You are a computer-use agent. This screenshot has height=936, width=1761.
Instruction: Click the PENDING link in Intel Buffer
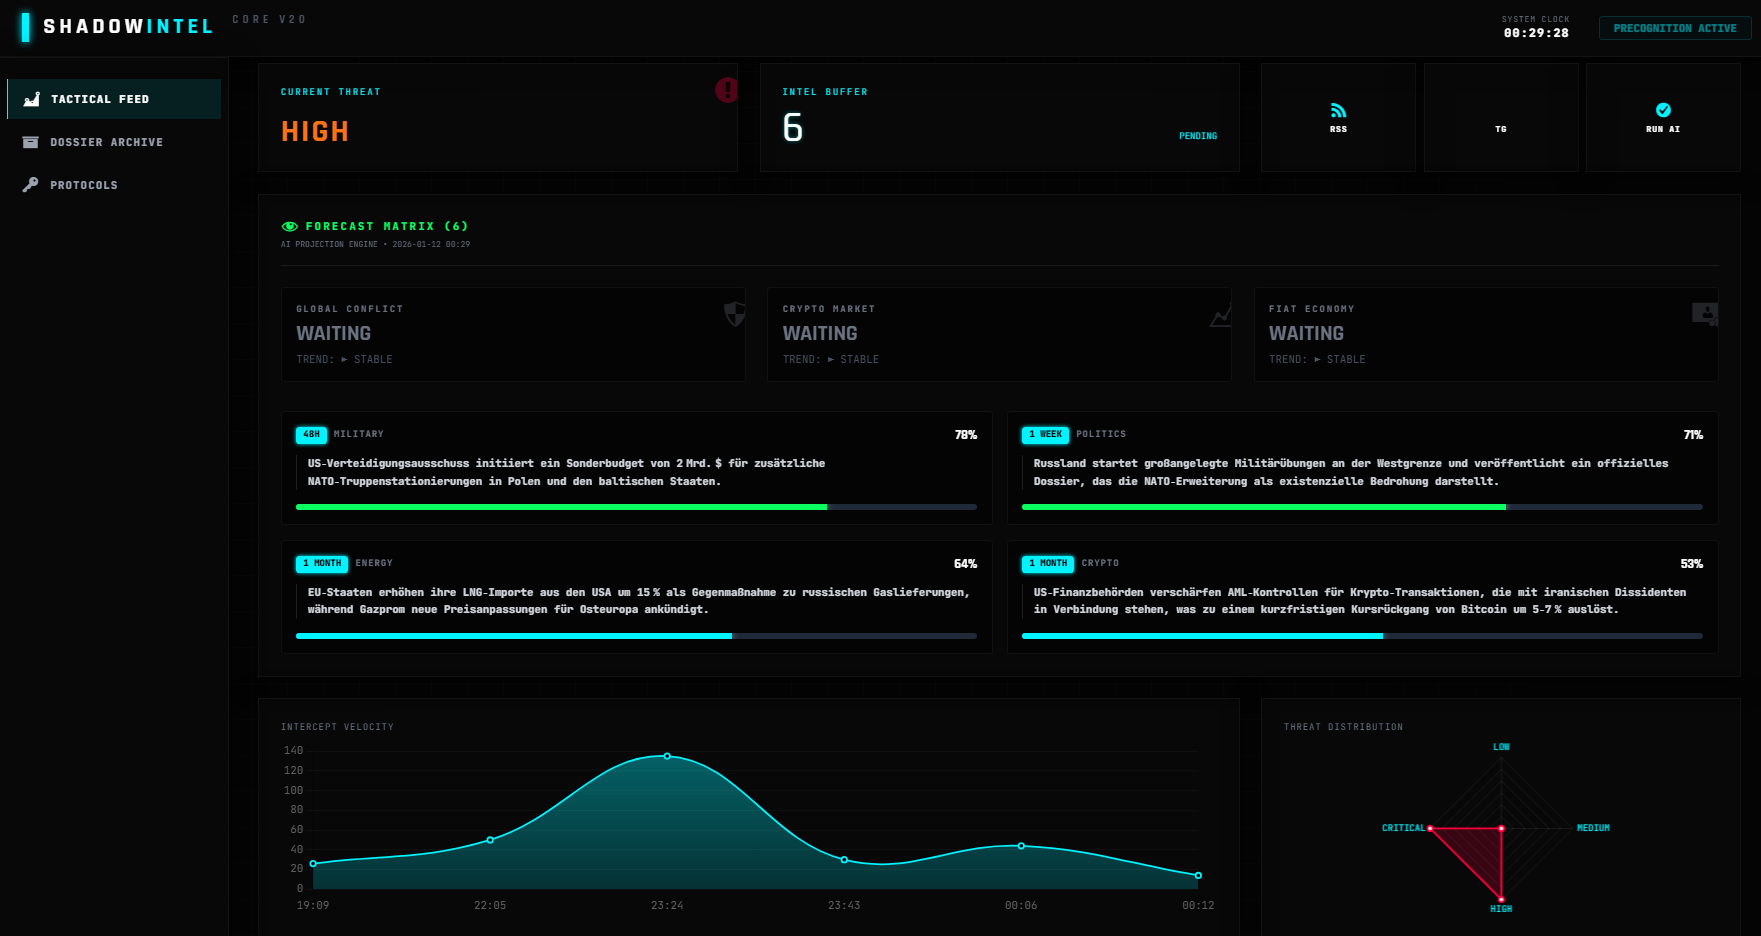click(x=1197, y=135)
